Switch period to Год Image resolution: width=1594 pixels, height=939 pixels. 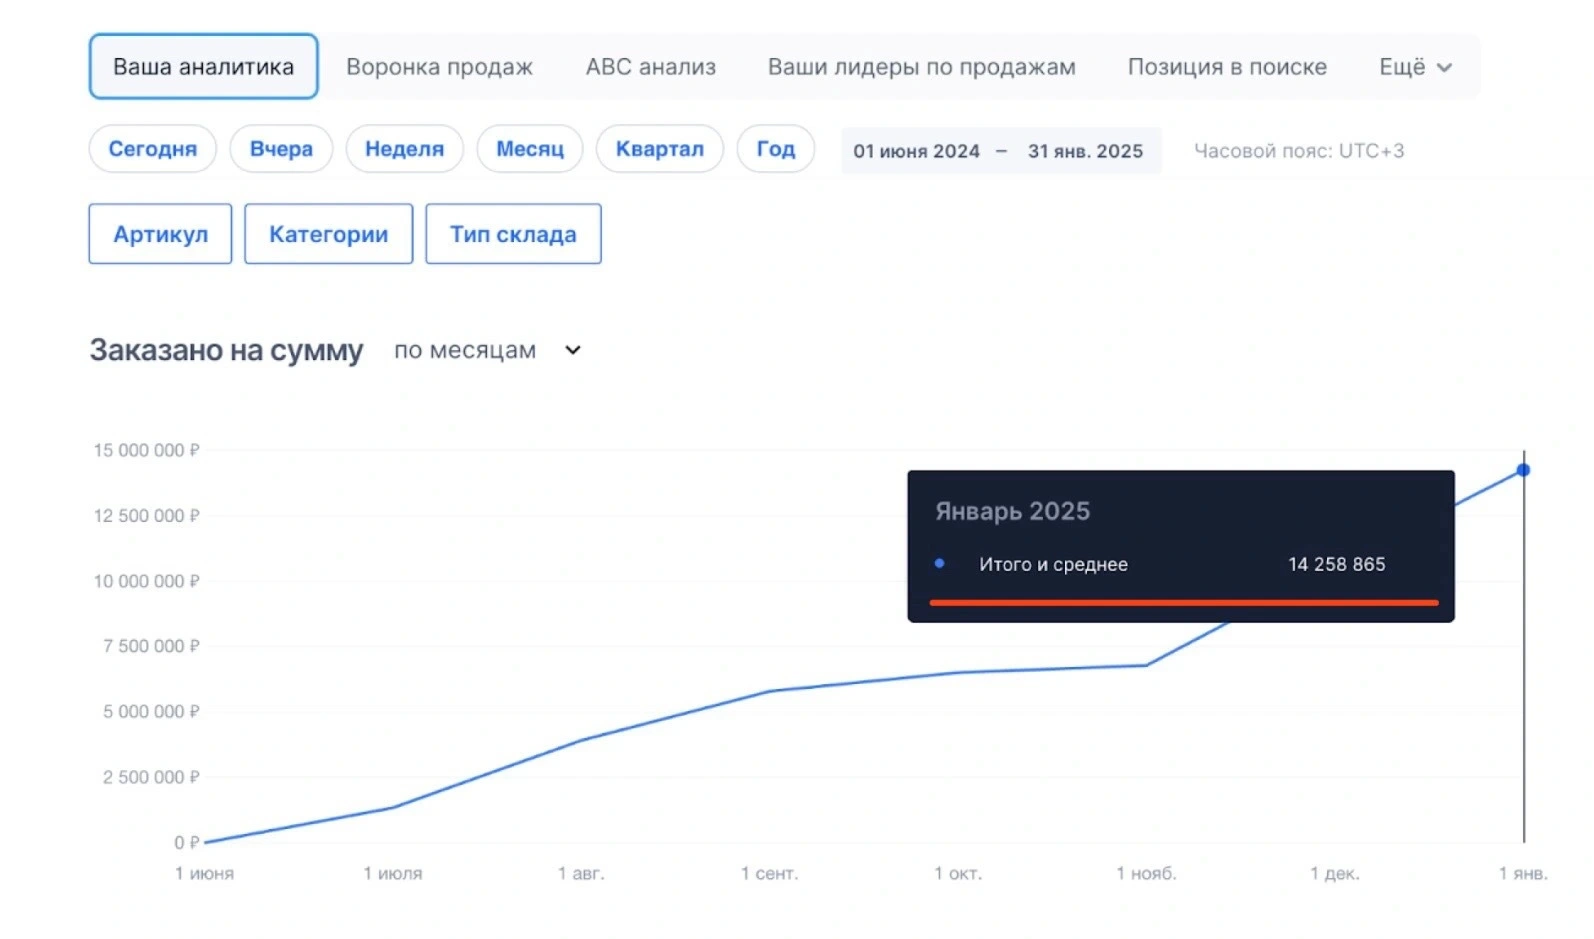click(775, 149)
